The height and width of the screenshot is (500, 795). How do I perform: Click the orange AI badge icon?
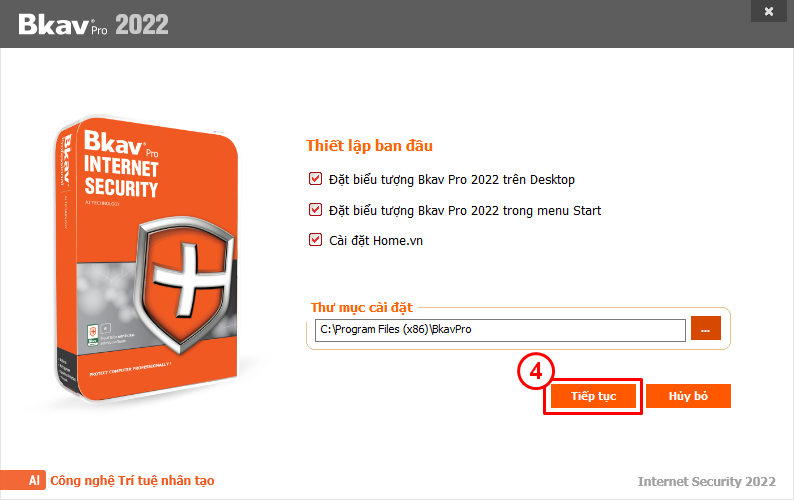pos(23,480)
